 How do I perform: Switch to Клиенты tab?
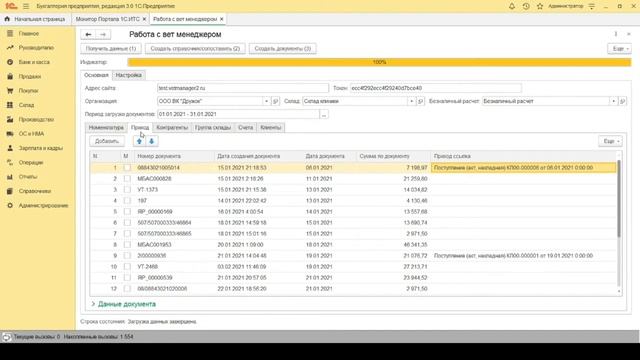pyautogui.click(x=271, y=128)
